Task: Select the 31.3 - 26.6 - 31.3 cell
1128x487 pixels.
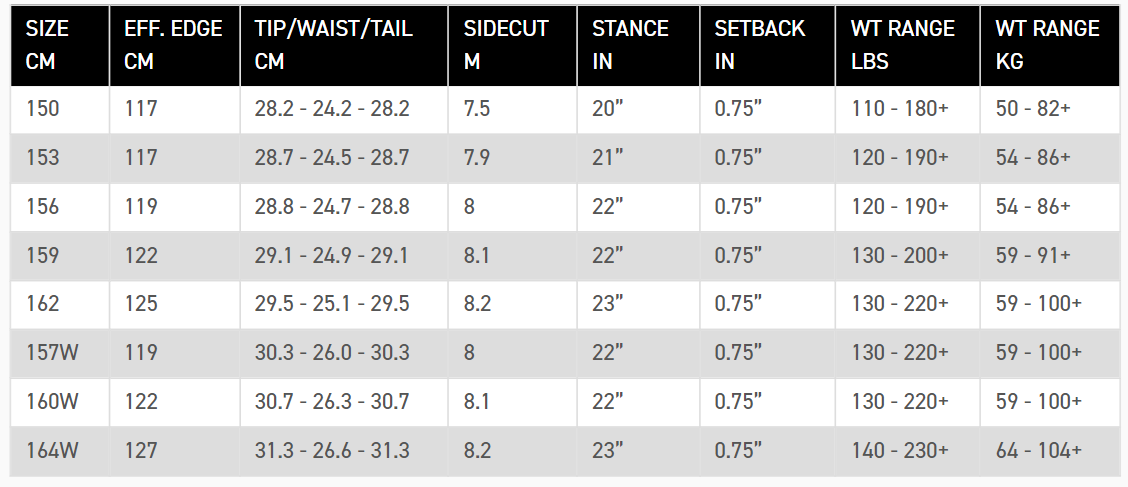Action: pyautogui.click(x=332, y=451)
